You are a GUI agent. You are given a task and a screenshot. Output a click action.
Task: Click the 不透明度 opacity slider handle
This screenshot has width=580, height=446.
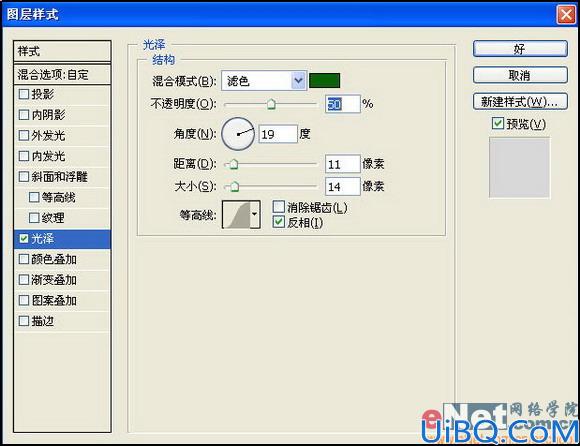271,104
